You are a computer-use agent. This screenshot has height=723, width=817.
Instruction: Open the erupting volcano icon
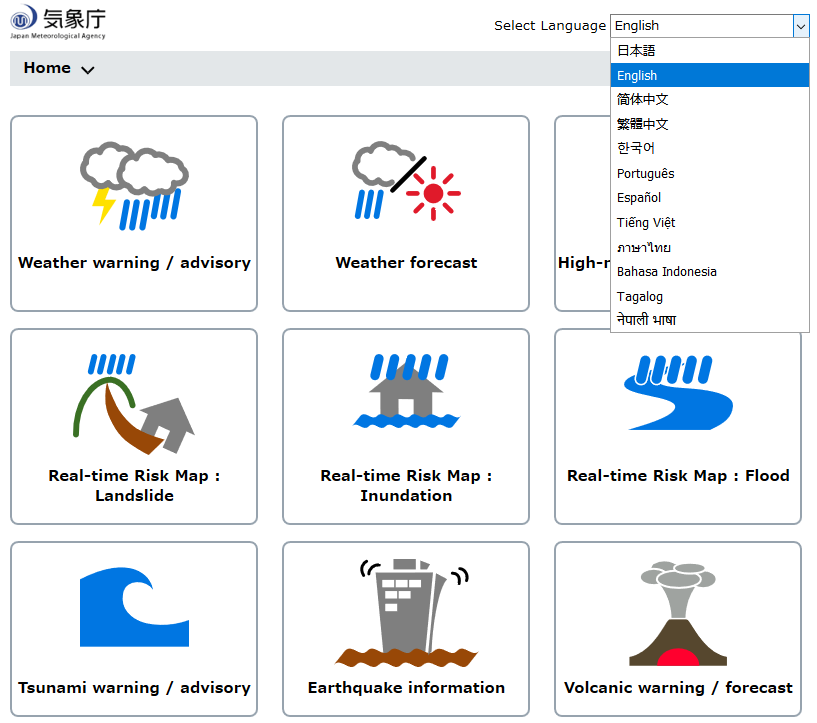click(678, 612)
